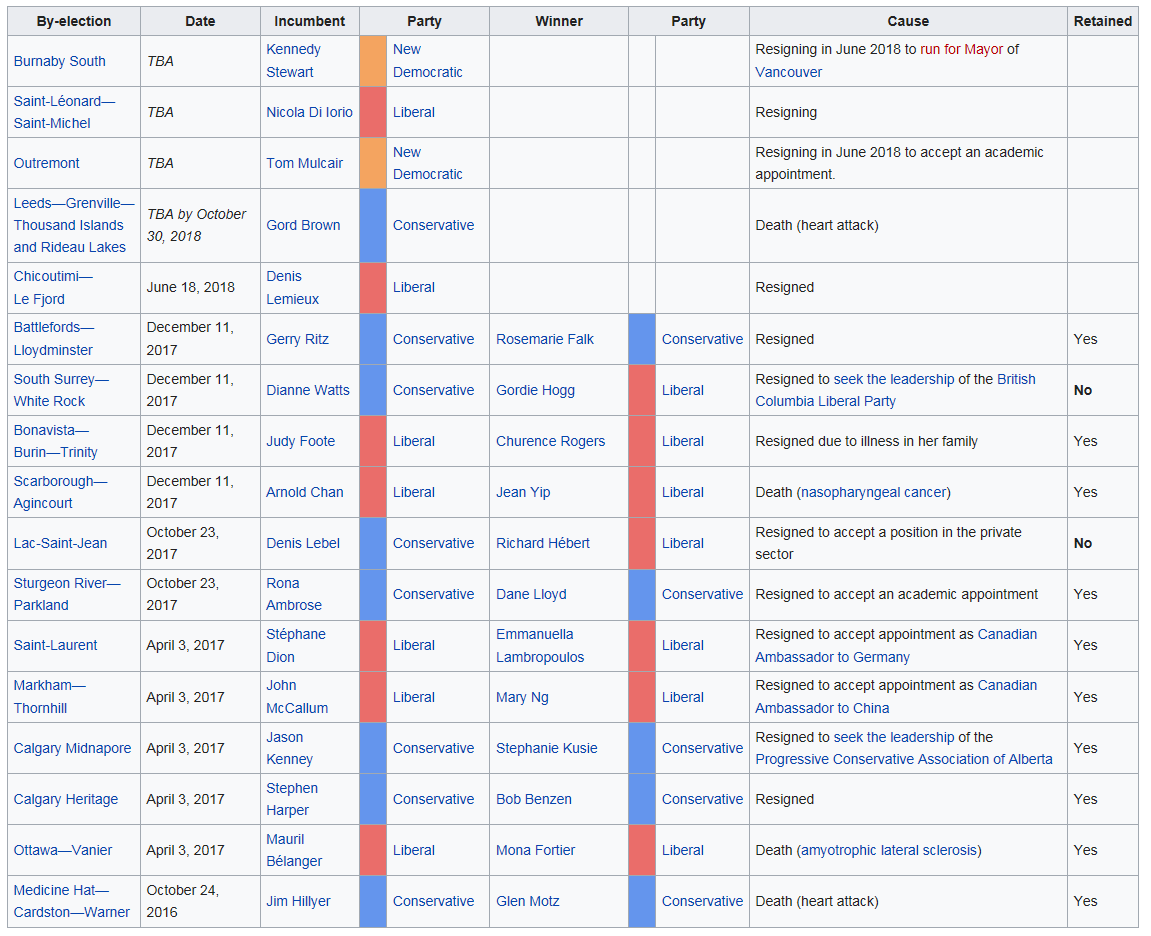The height and width of the screenshot is (936, 1151).
Task: Select the 'By-election' column header
Action: tap(74, 21)
